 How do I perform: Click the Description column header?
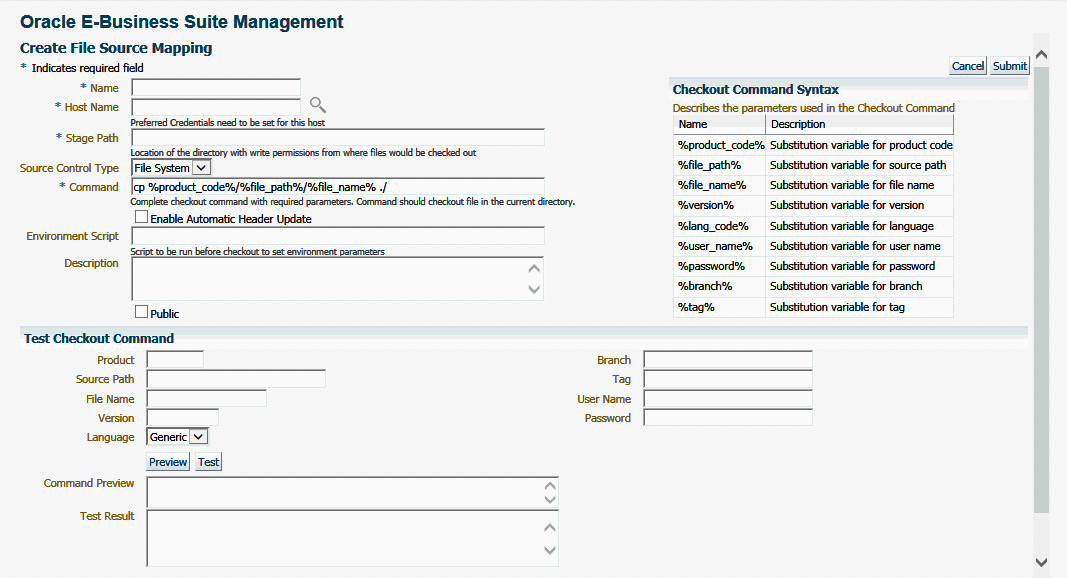coord(859,124)
